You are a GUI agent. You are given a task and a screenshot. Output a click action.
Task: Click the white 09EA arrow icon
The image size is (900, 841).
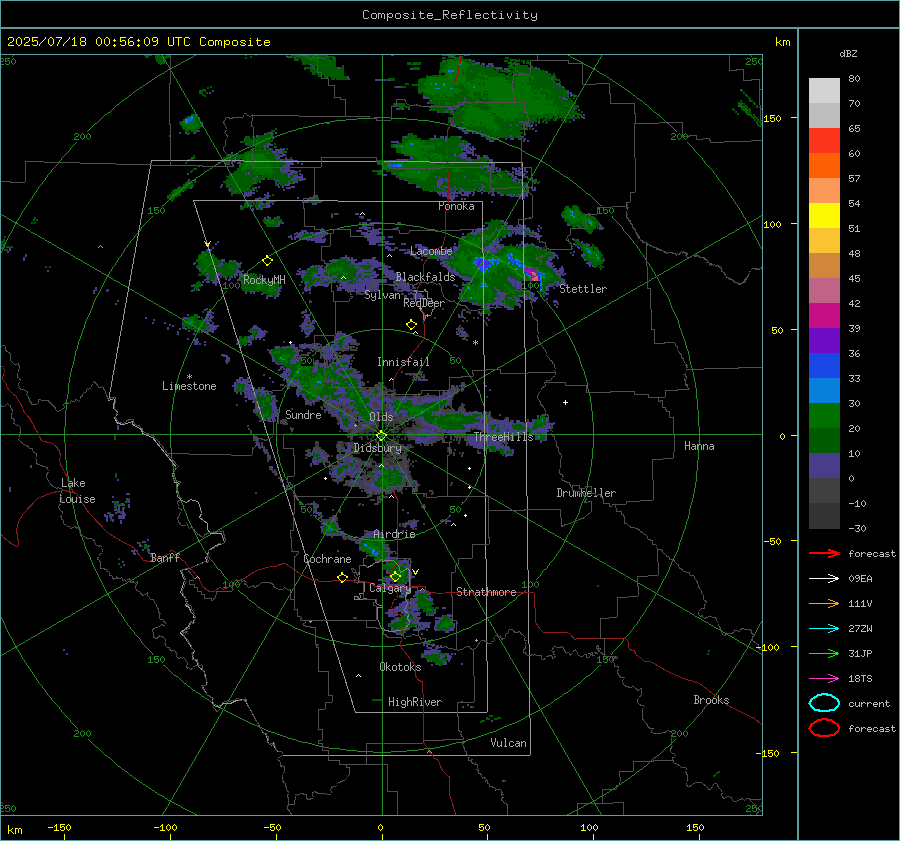(824, 578)
